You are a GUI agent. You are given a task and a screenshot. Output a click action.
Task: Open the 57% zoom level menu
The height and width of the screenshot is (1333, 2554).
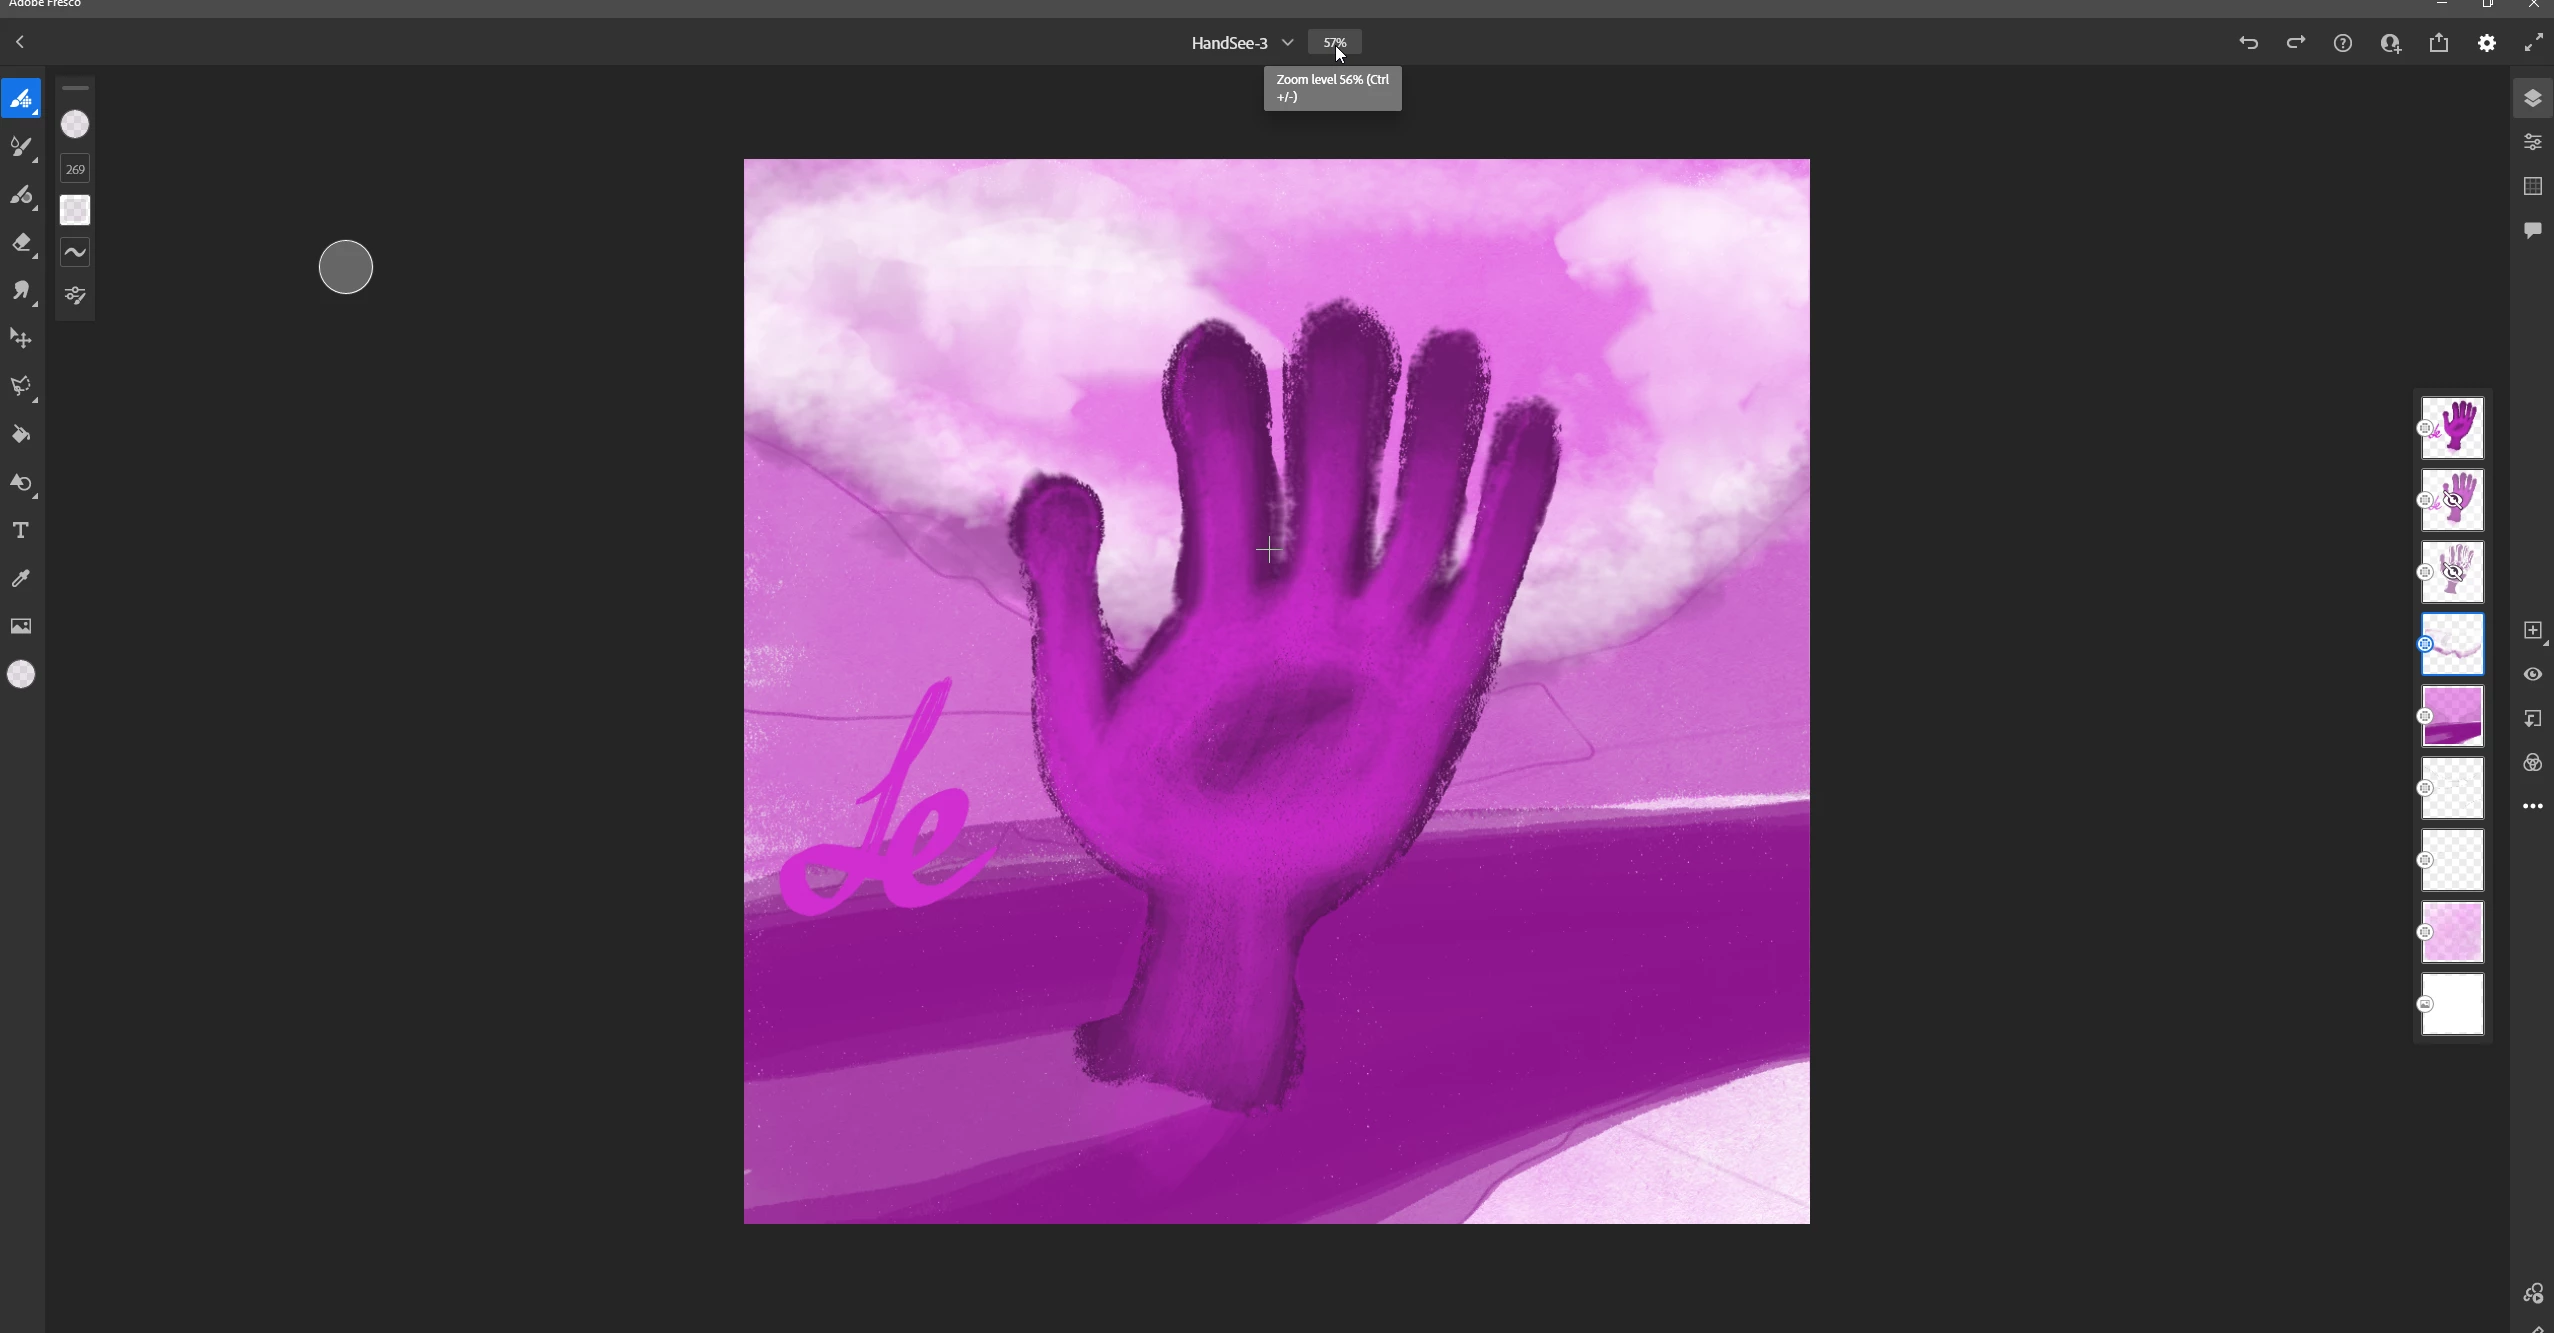(x=1334, y=43)
